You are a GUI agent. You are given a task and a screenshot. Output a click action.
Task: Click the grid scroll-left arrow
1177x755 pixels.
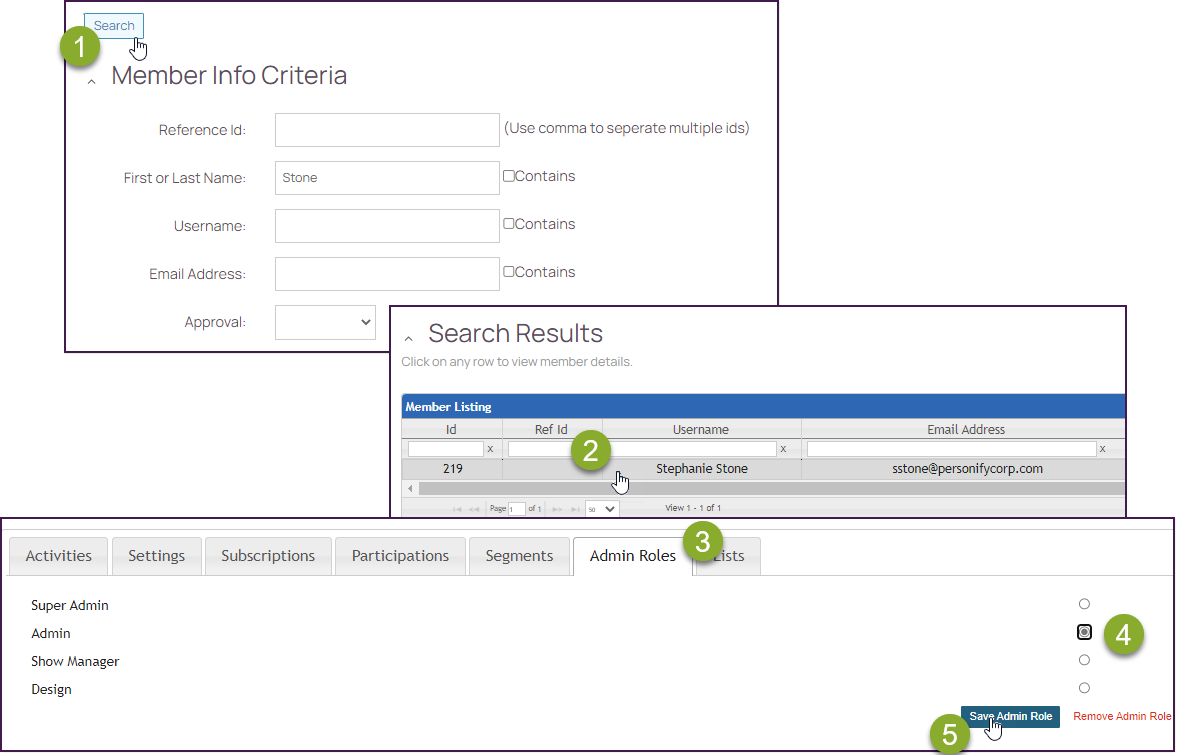coord(410,489)
